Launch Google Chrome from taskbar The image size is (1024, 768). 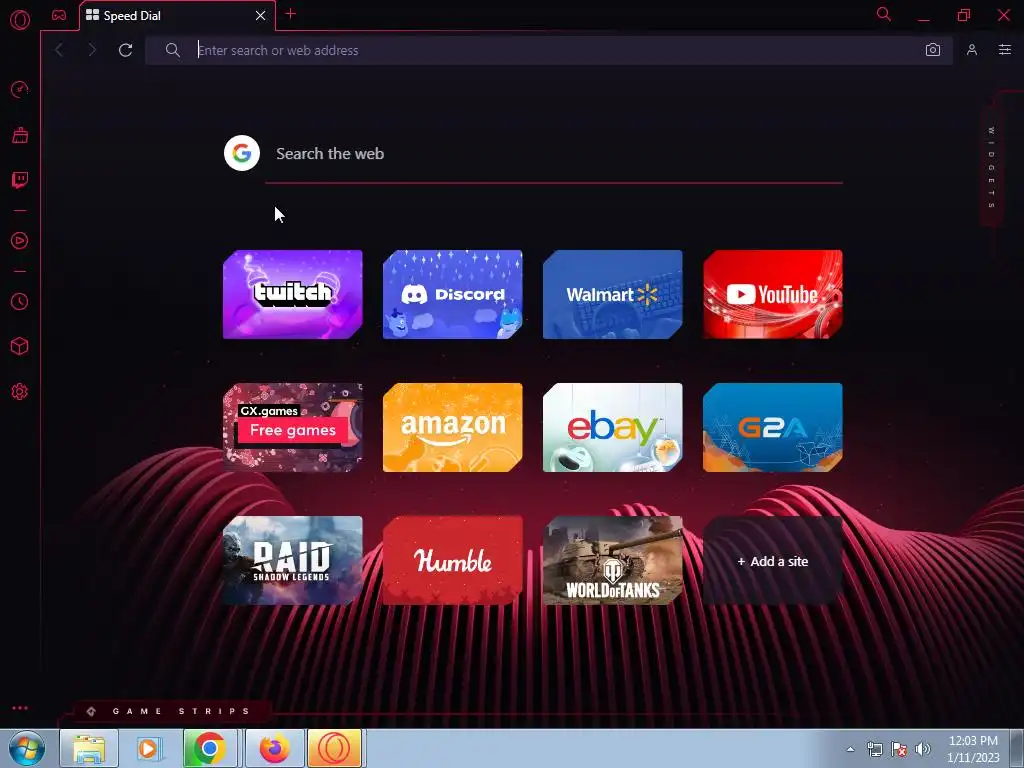pyautogui.click(x=210, y=748)
